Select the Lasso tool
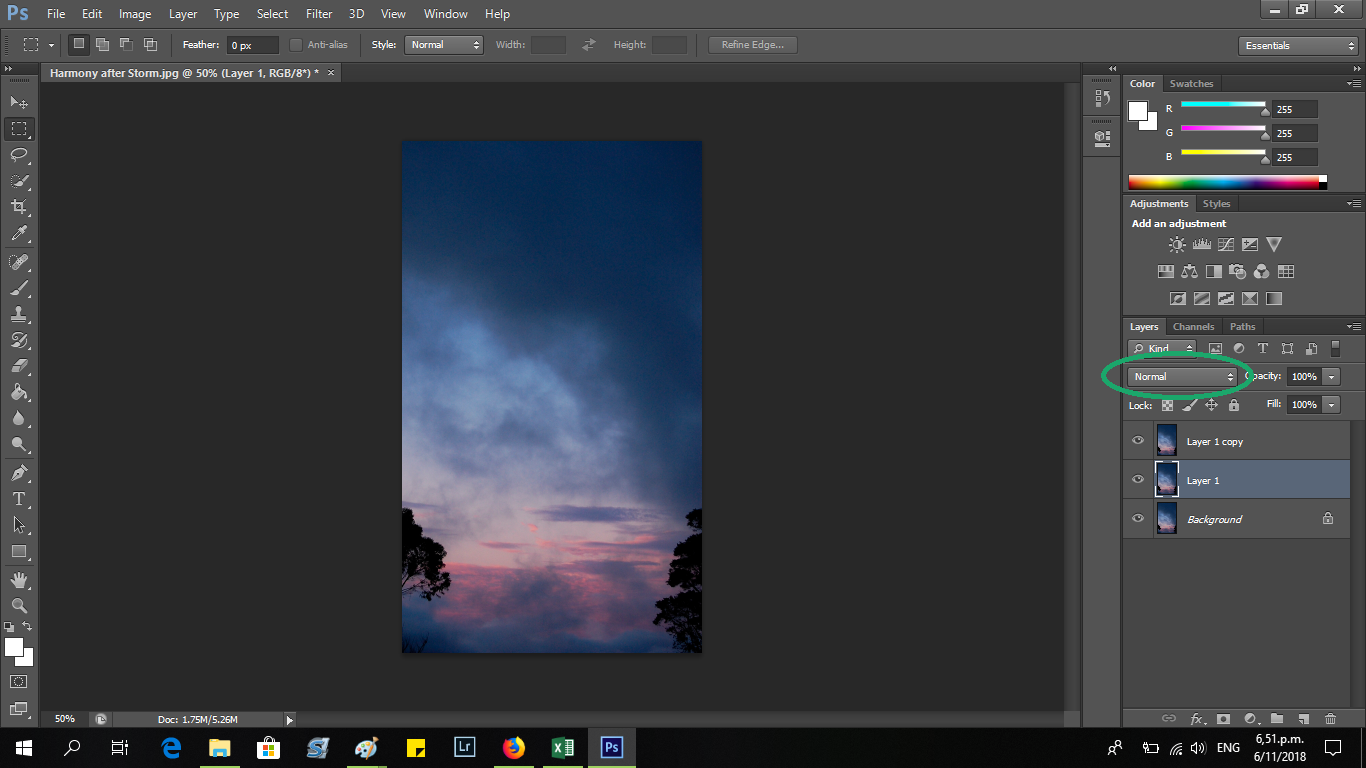Screen dimensions: 1366x768 click(19, 155)
